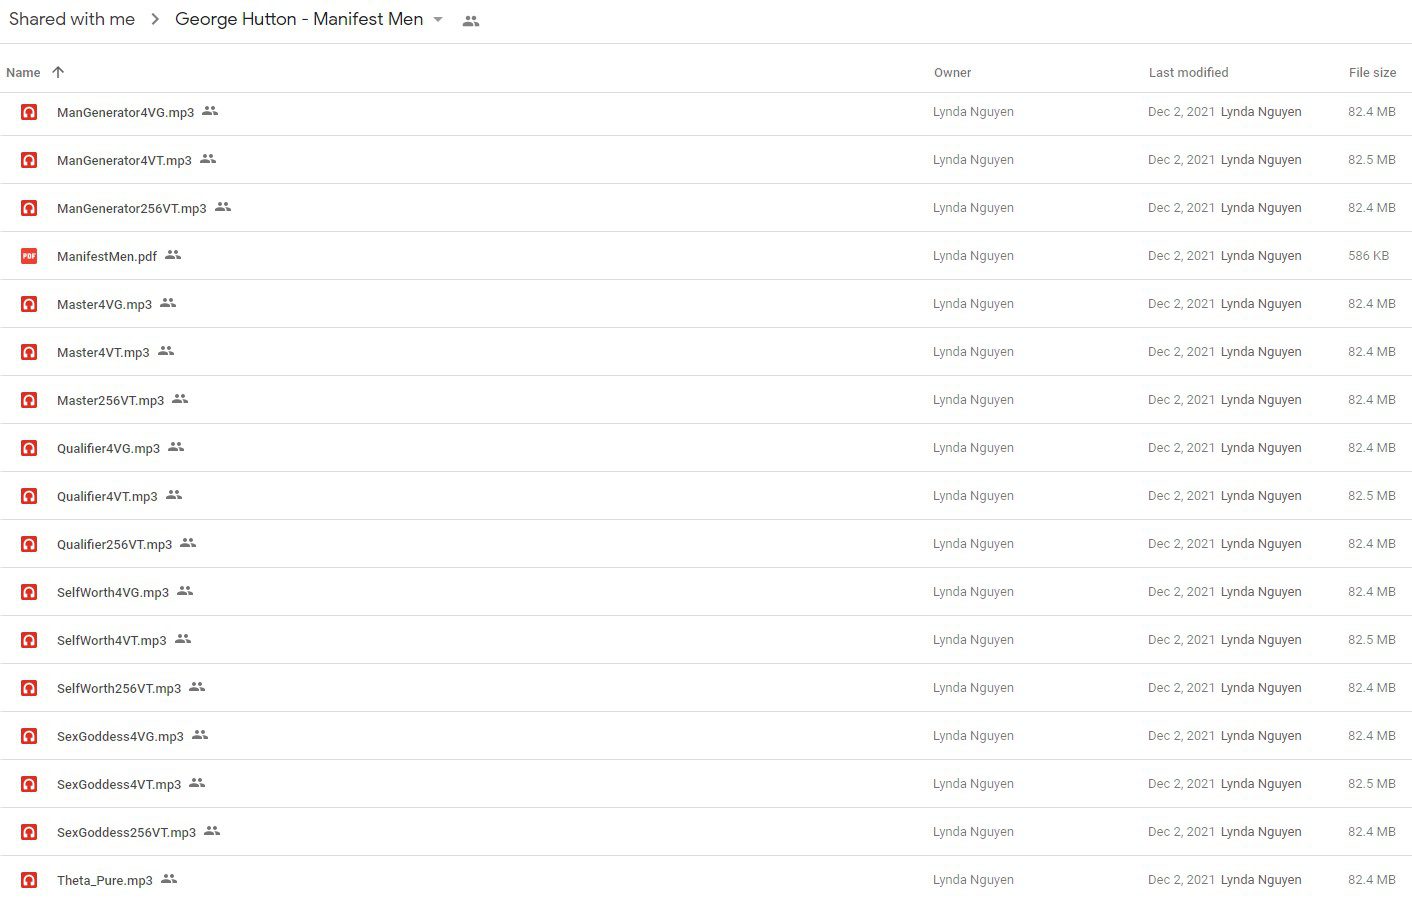The height and width of the screenshot is (902, 1412).
Task: Select the file name Qualifier256VT.mp3
Action: click(x=114, y=544)
